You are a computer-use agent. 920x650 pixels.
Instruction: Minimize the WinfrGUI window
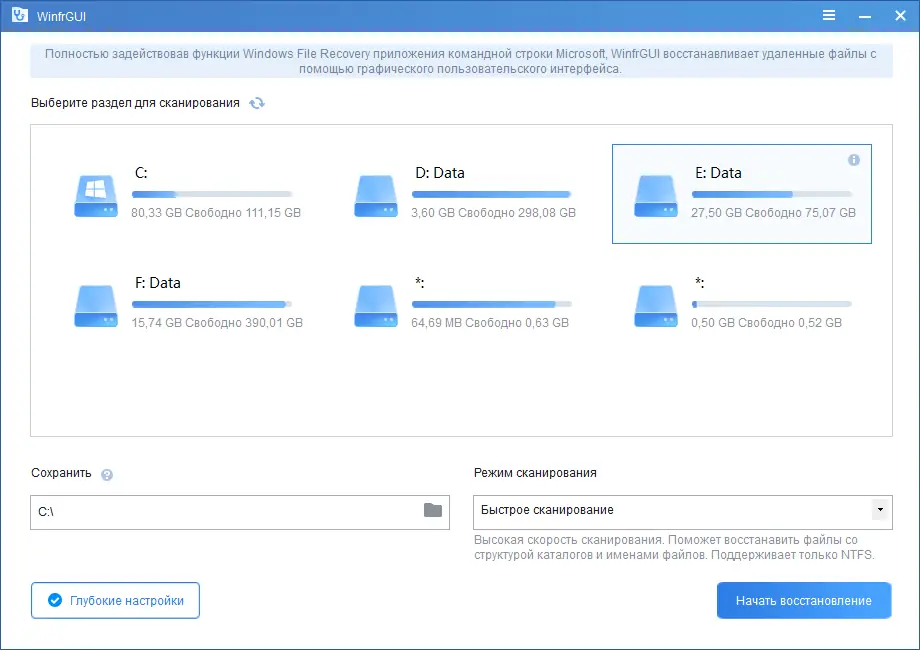pyautogui.click(x=865, y=16)
